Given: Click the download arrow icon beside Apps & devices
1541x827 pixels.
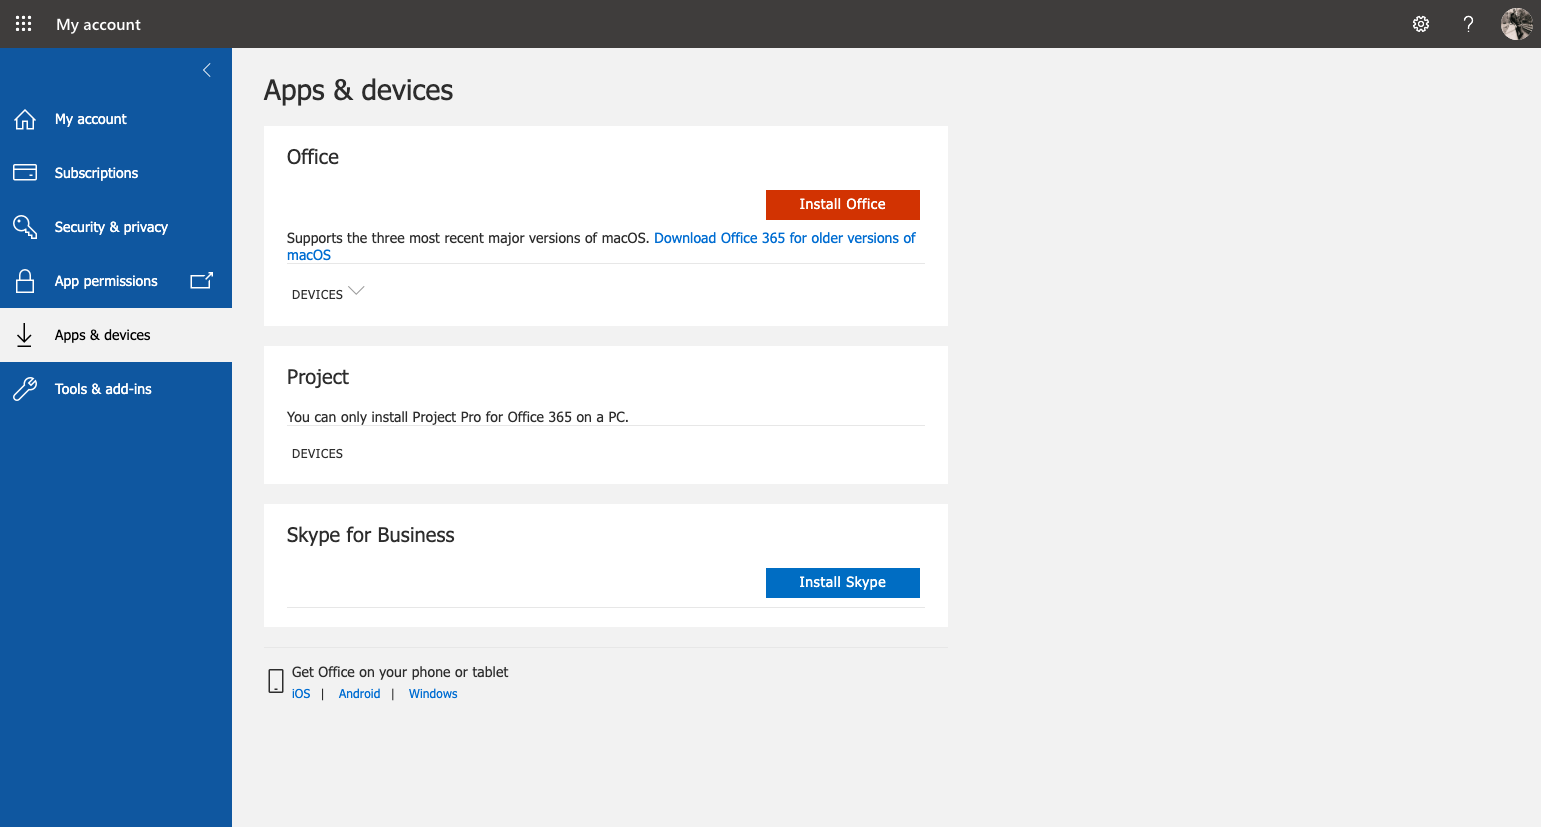Looking at the screenshot, I should [25, 335].
